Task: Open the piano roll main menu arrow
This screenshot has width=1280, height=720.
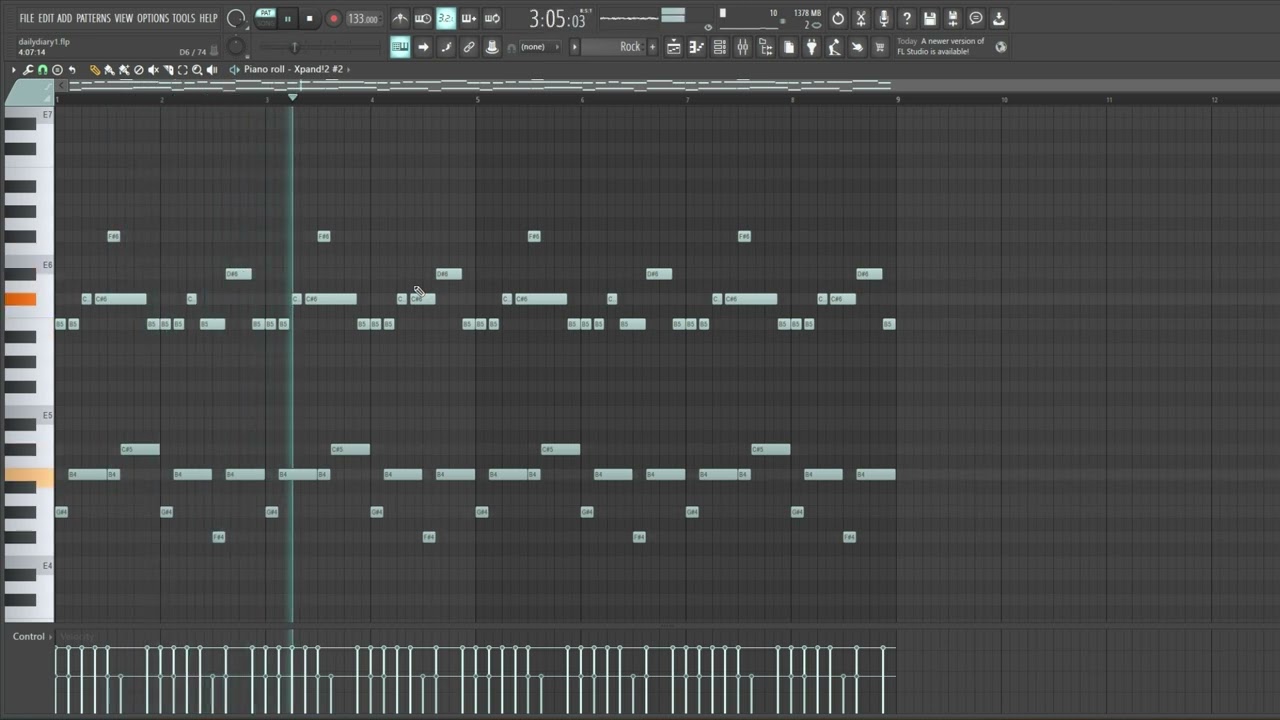Action: tap(14, 70)
